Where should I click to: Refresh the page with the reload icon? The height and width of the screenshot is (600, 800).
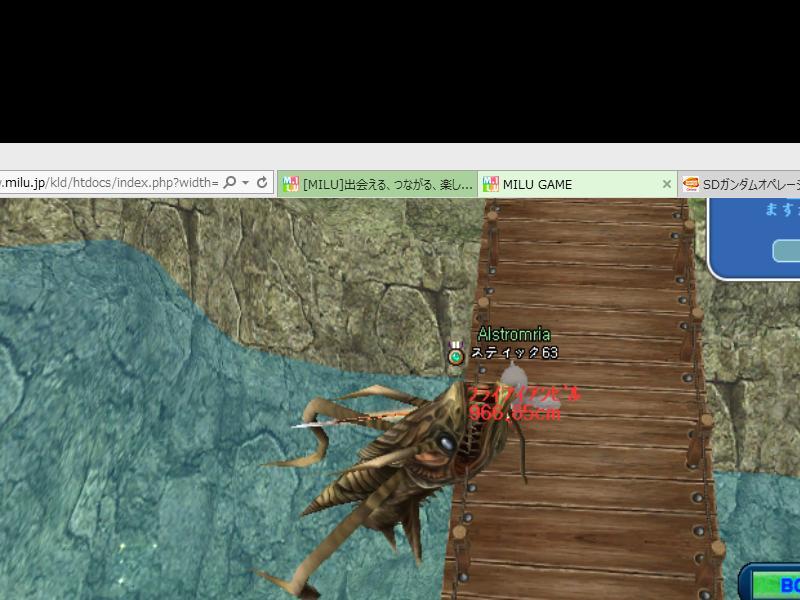tap(262, 183)
